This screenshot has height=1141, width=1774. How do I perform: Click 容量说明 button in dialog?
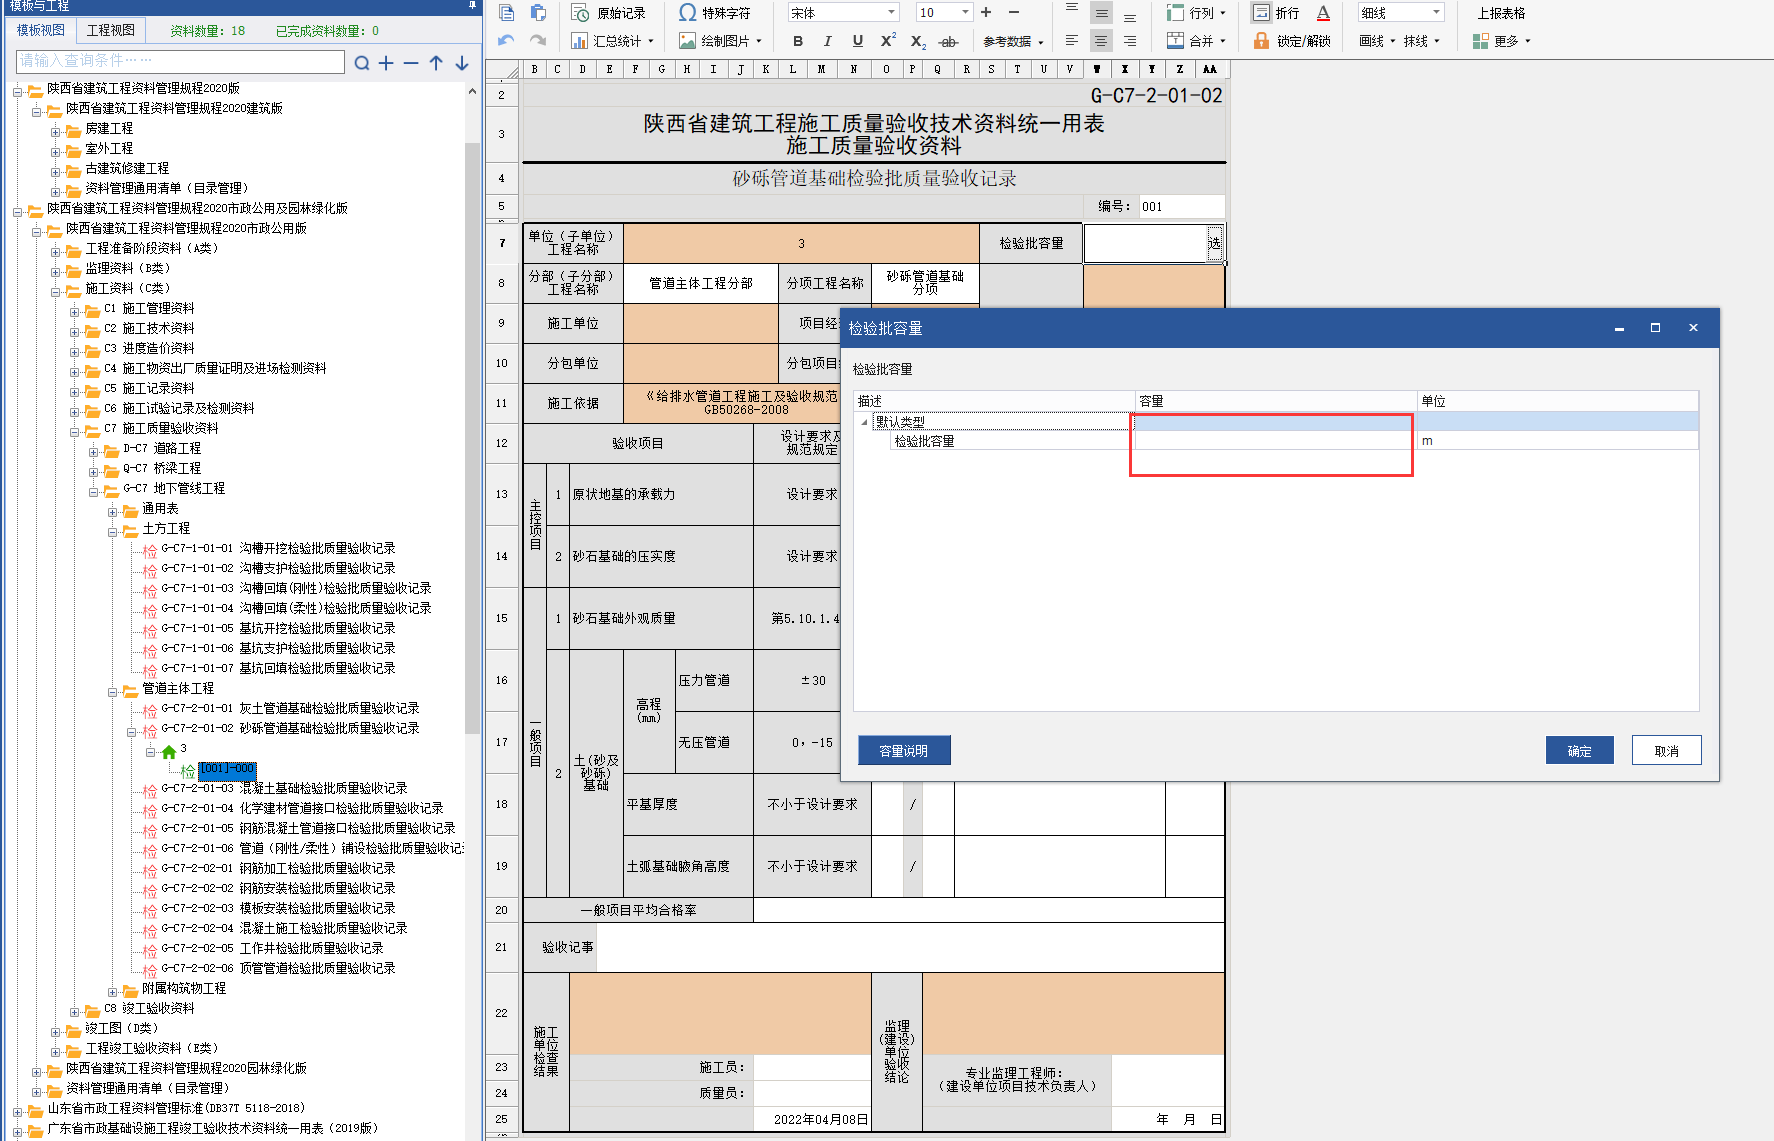pyautogui.click(x=904, y=751)
